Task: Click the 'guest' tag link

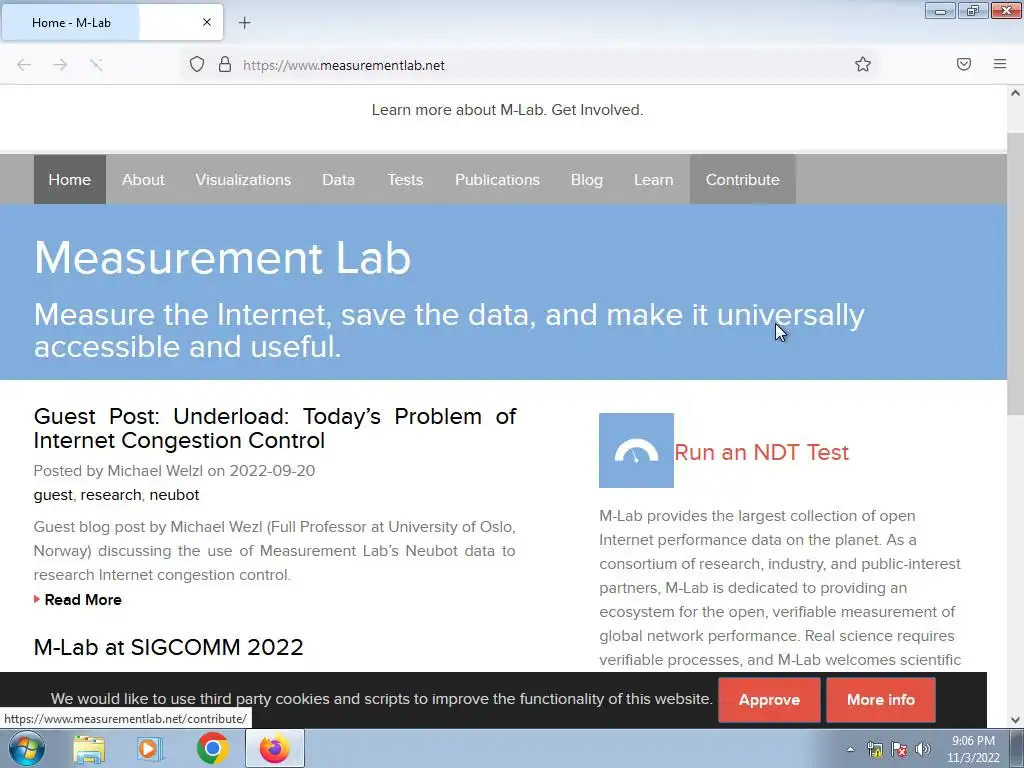Action: tap(53, 495)
